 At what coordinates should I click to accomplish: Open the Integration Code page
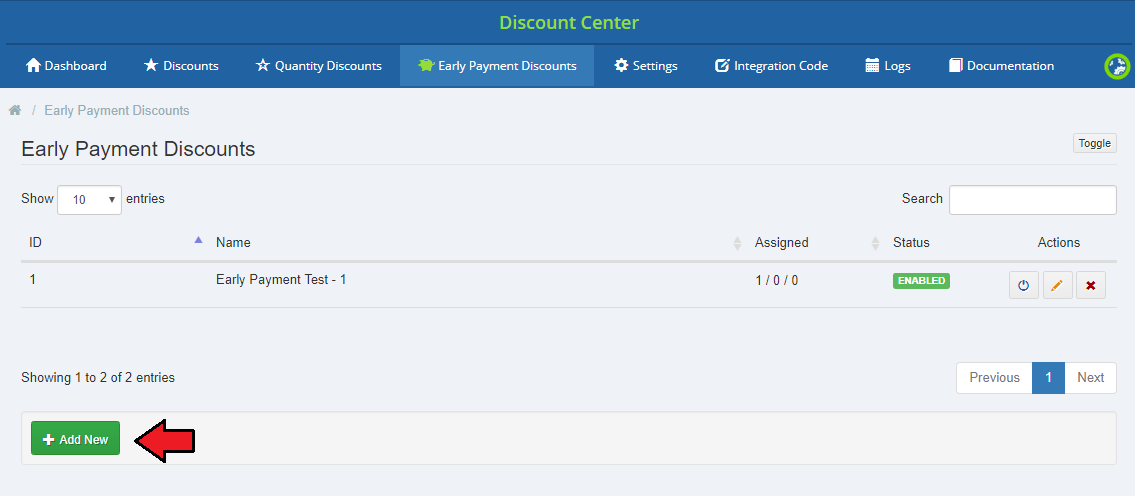coord(771,66)
